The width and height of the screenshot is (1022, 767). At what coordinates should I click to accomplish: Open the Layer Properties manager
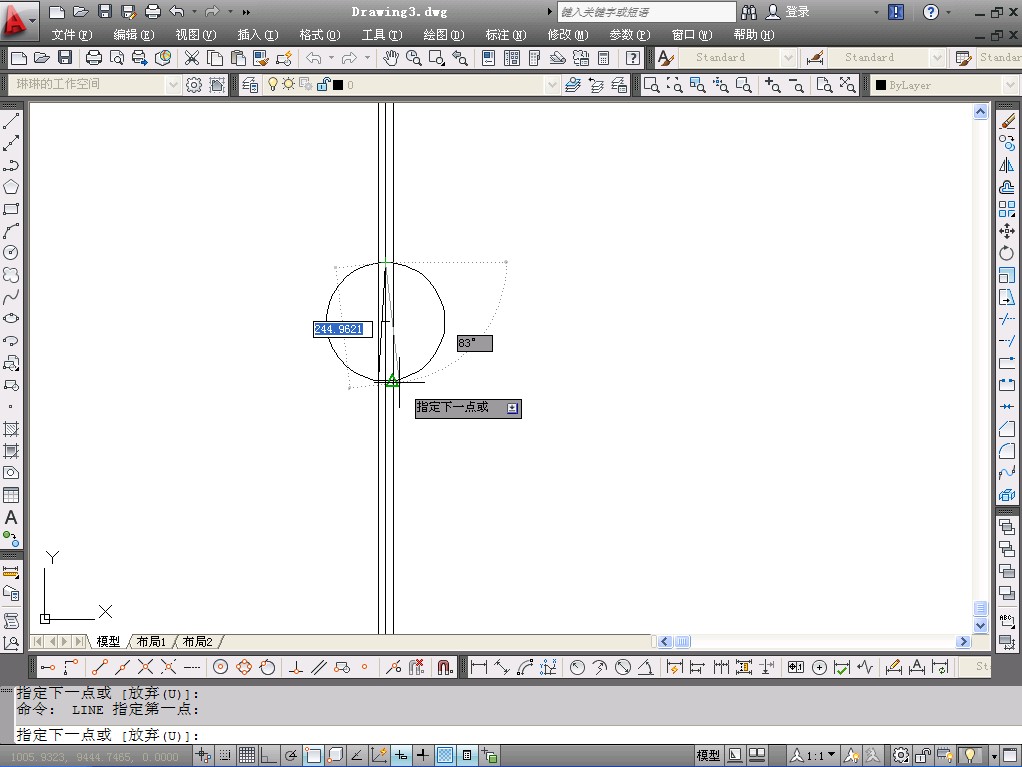(x=249, y=85)
